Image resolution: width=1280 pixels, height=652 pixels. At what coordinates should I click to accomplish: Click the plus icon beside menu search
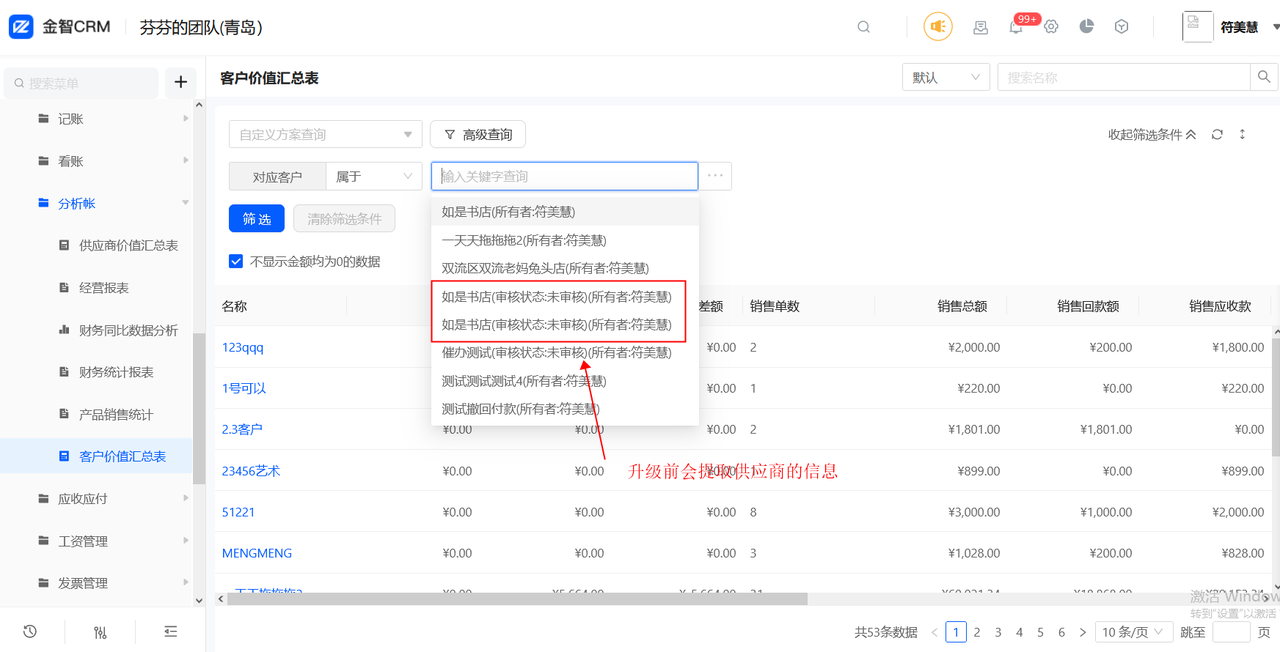181,82
